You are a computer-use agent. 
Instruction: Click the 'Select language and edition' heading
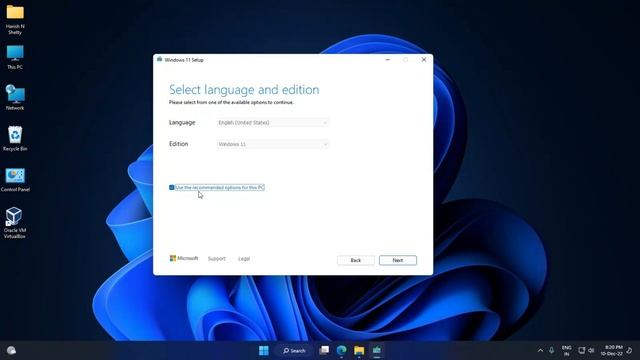pyautogui.click(x=244, y=89)
